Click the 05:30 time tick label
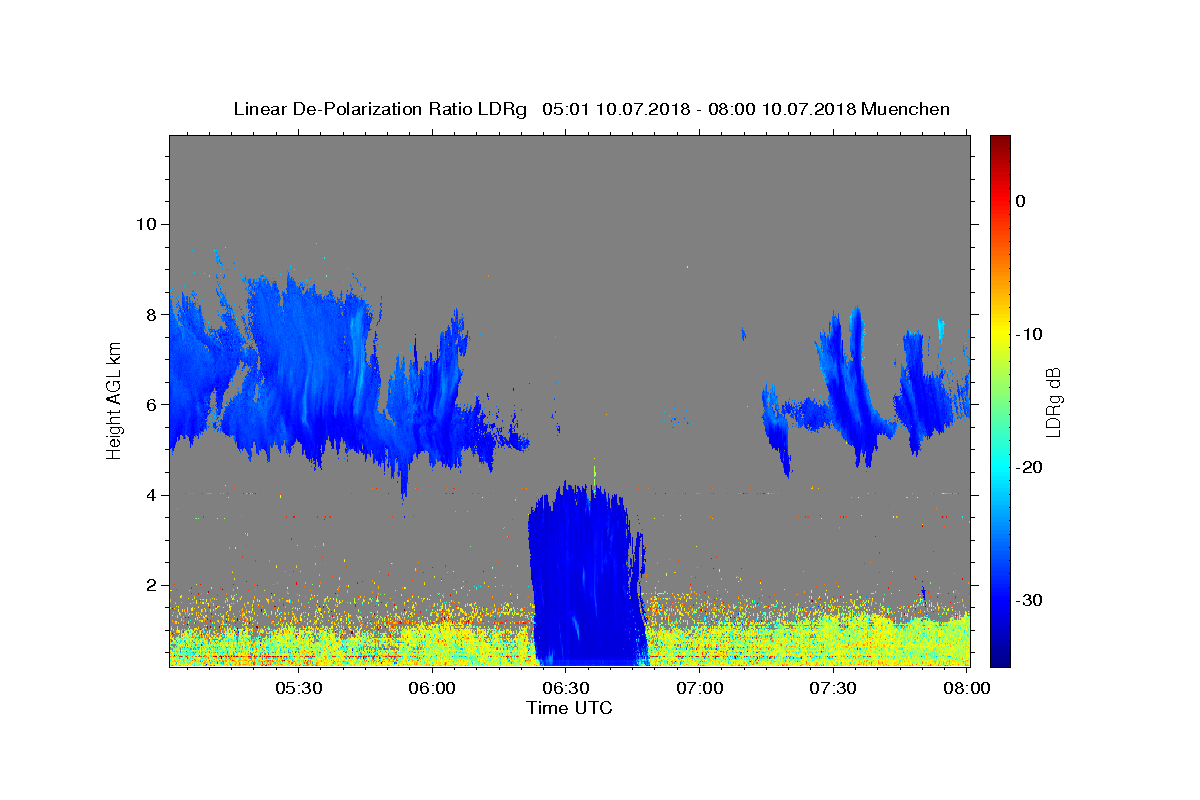The height and width of the screenshot is (800, 1200). click(x=299, y=689)
